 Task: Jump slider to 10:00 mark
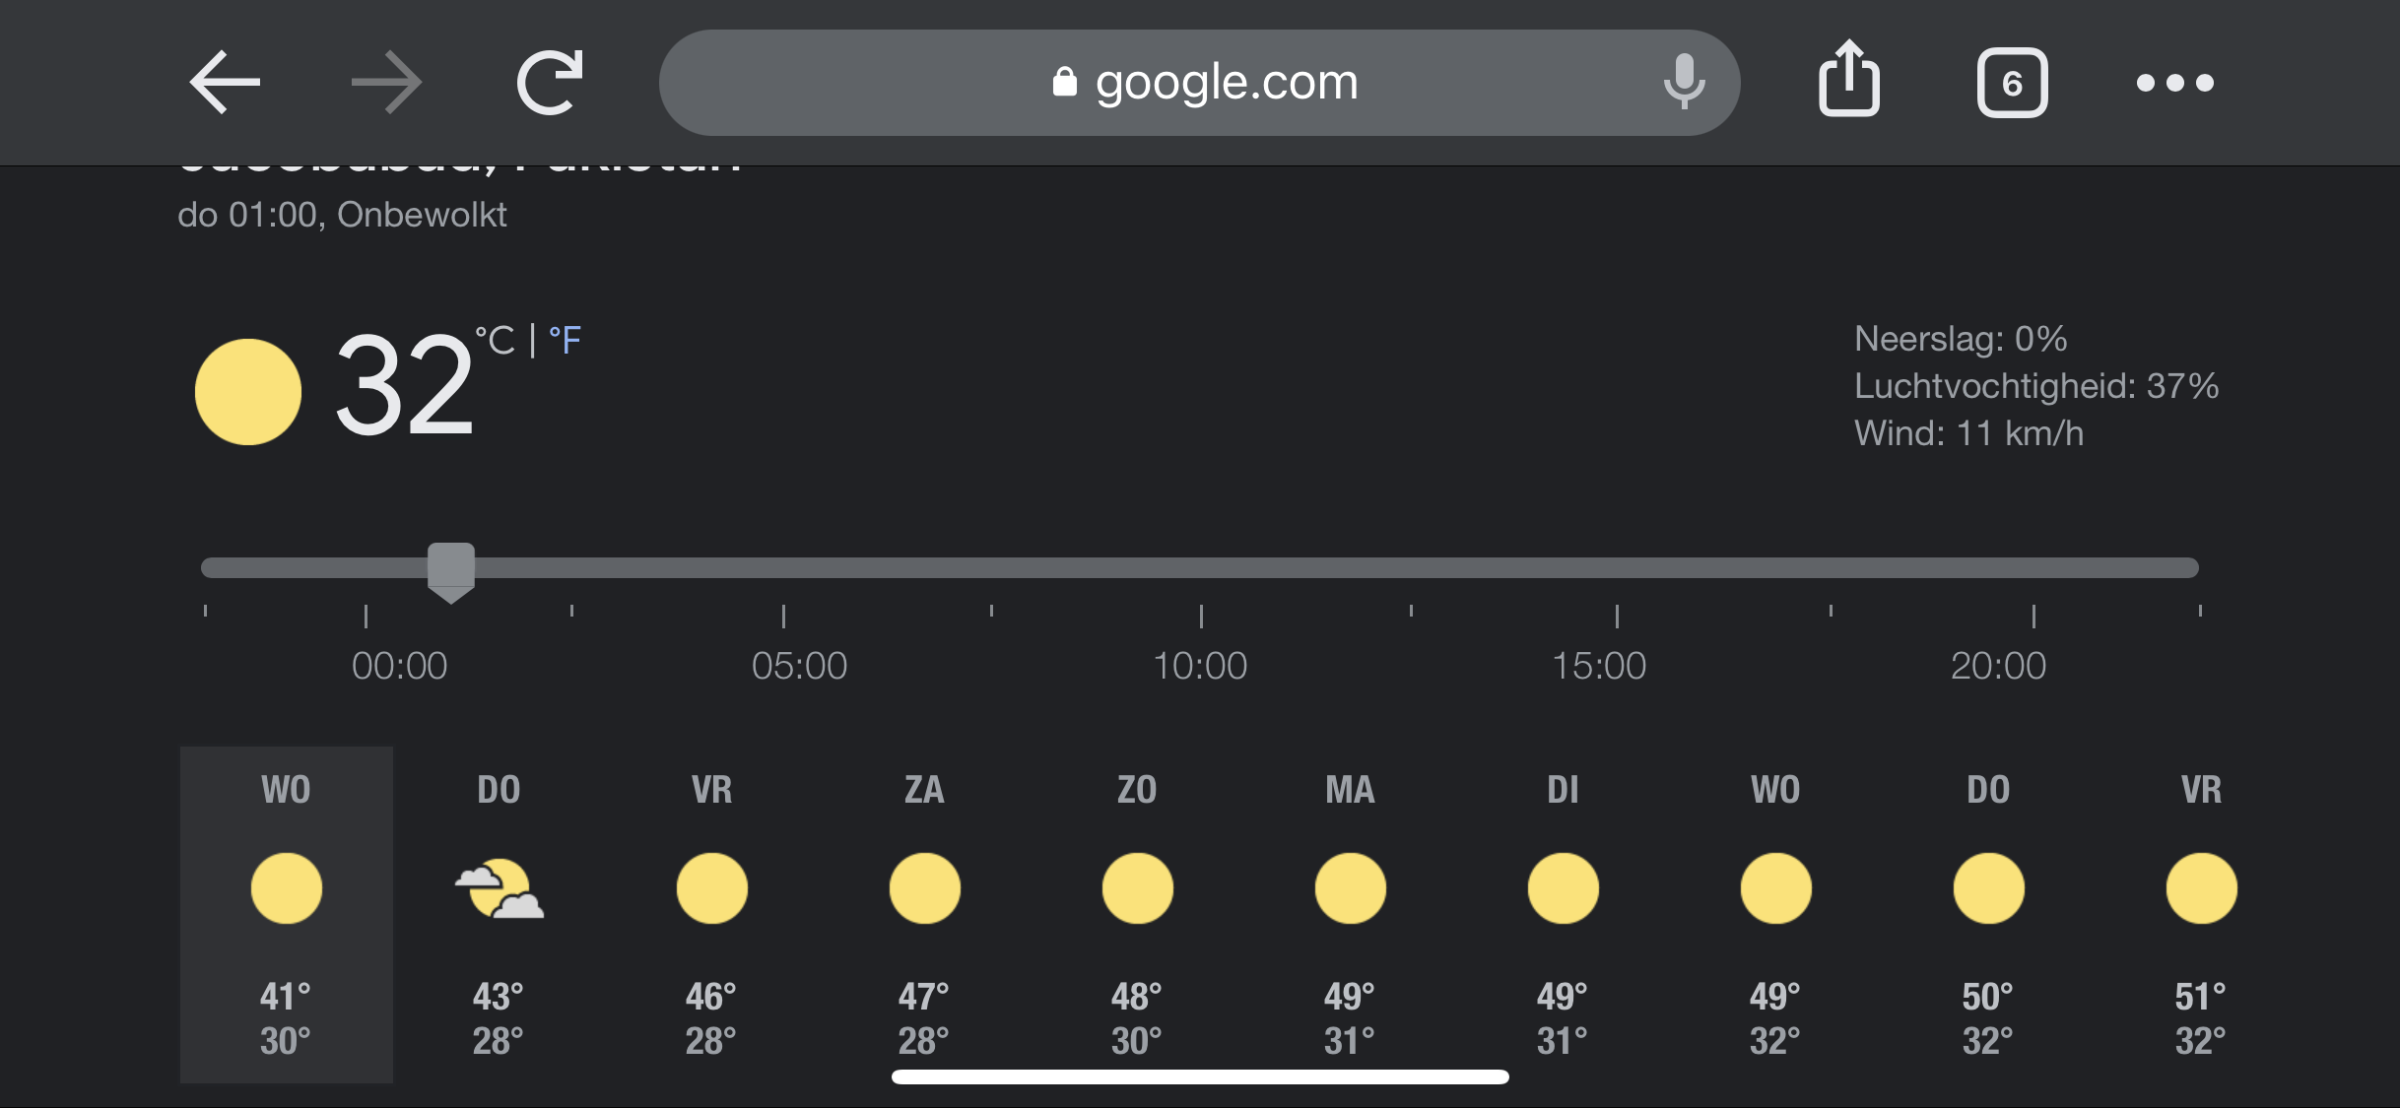(1201, 568)
